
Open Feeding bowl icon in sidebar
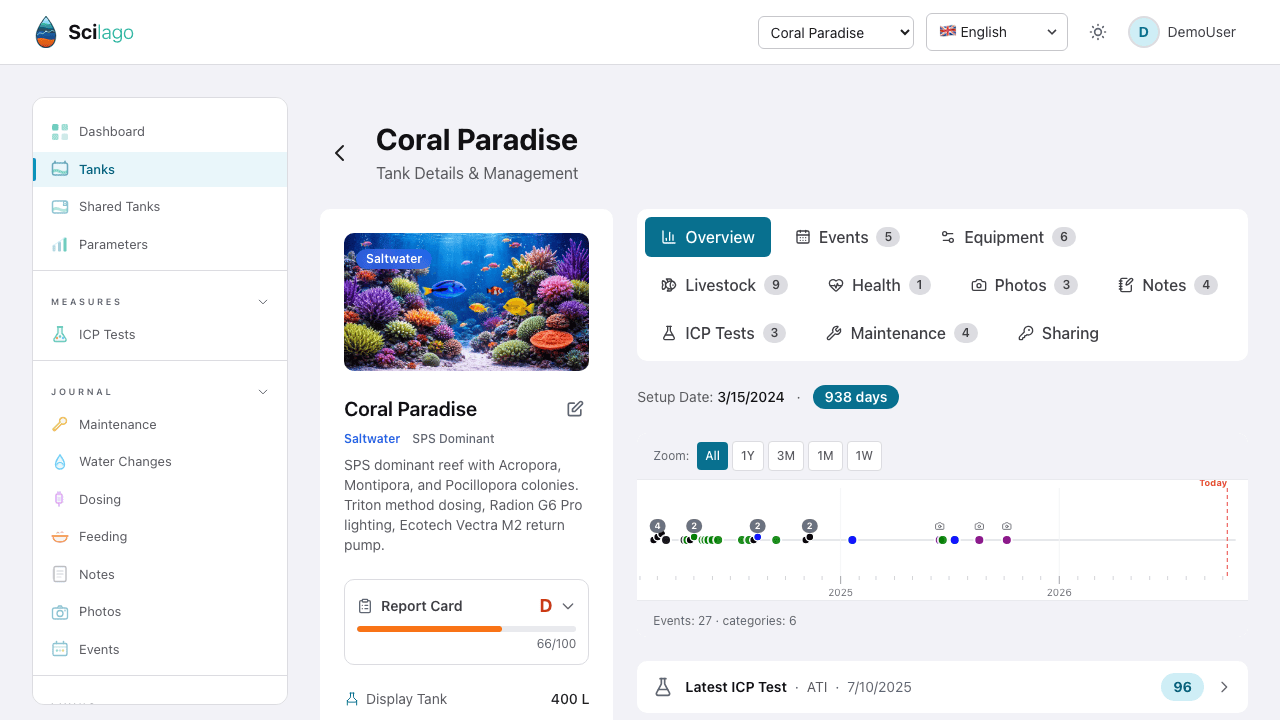(x=60, y=537)
